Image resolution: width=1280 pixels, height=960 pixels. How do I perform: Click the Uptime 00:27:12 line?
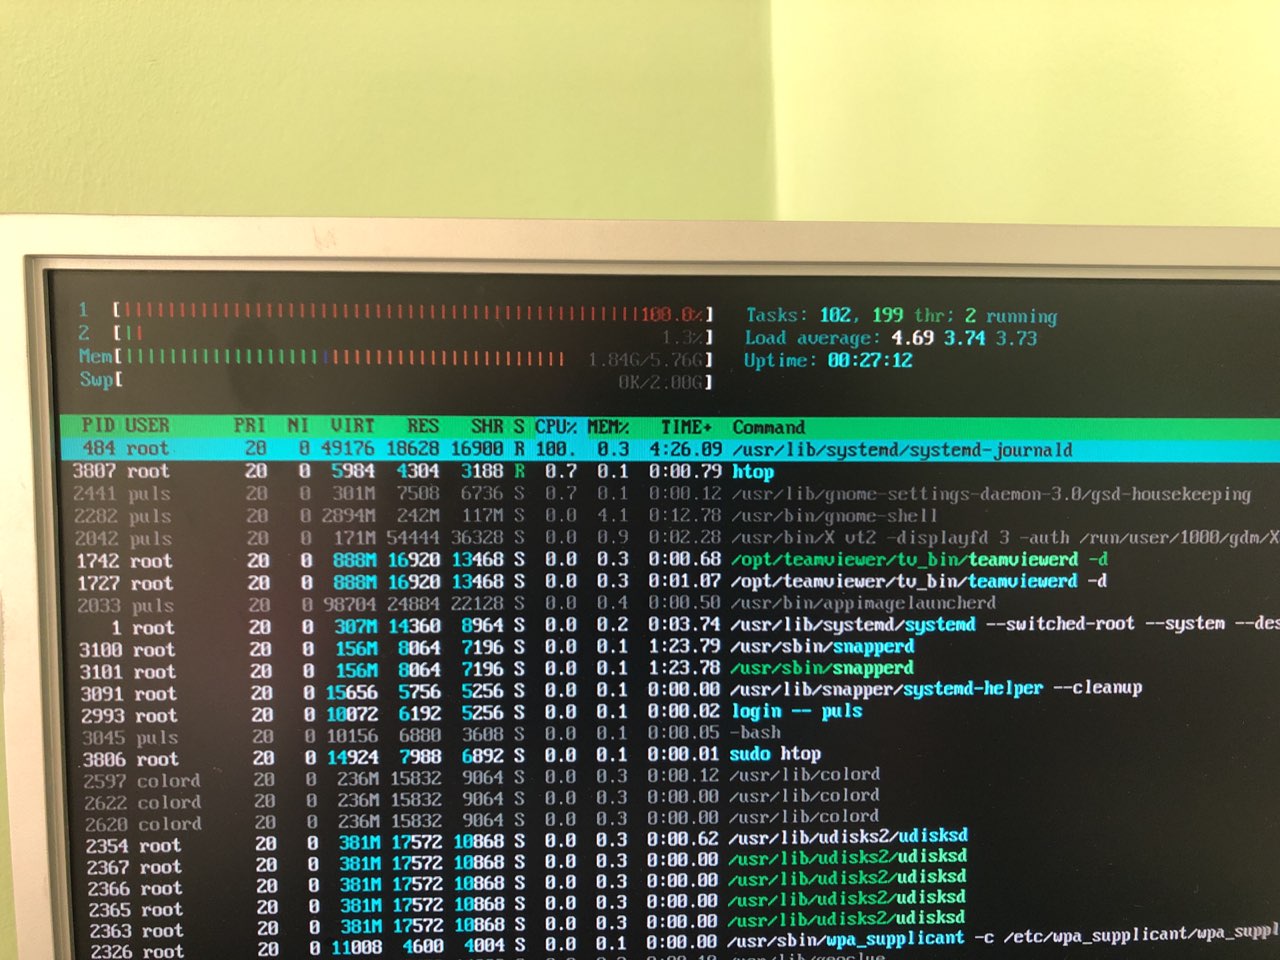click(x=828, y=360)
